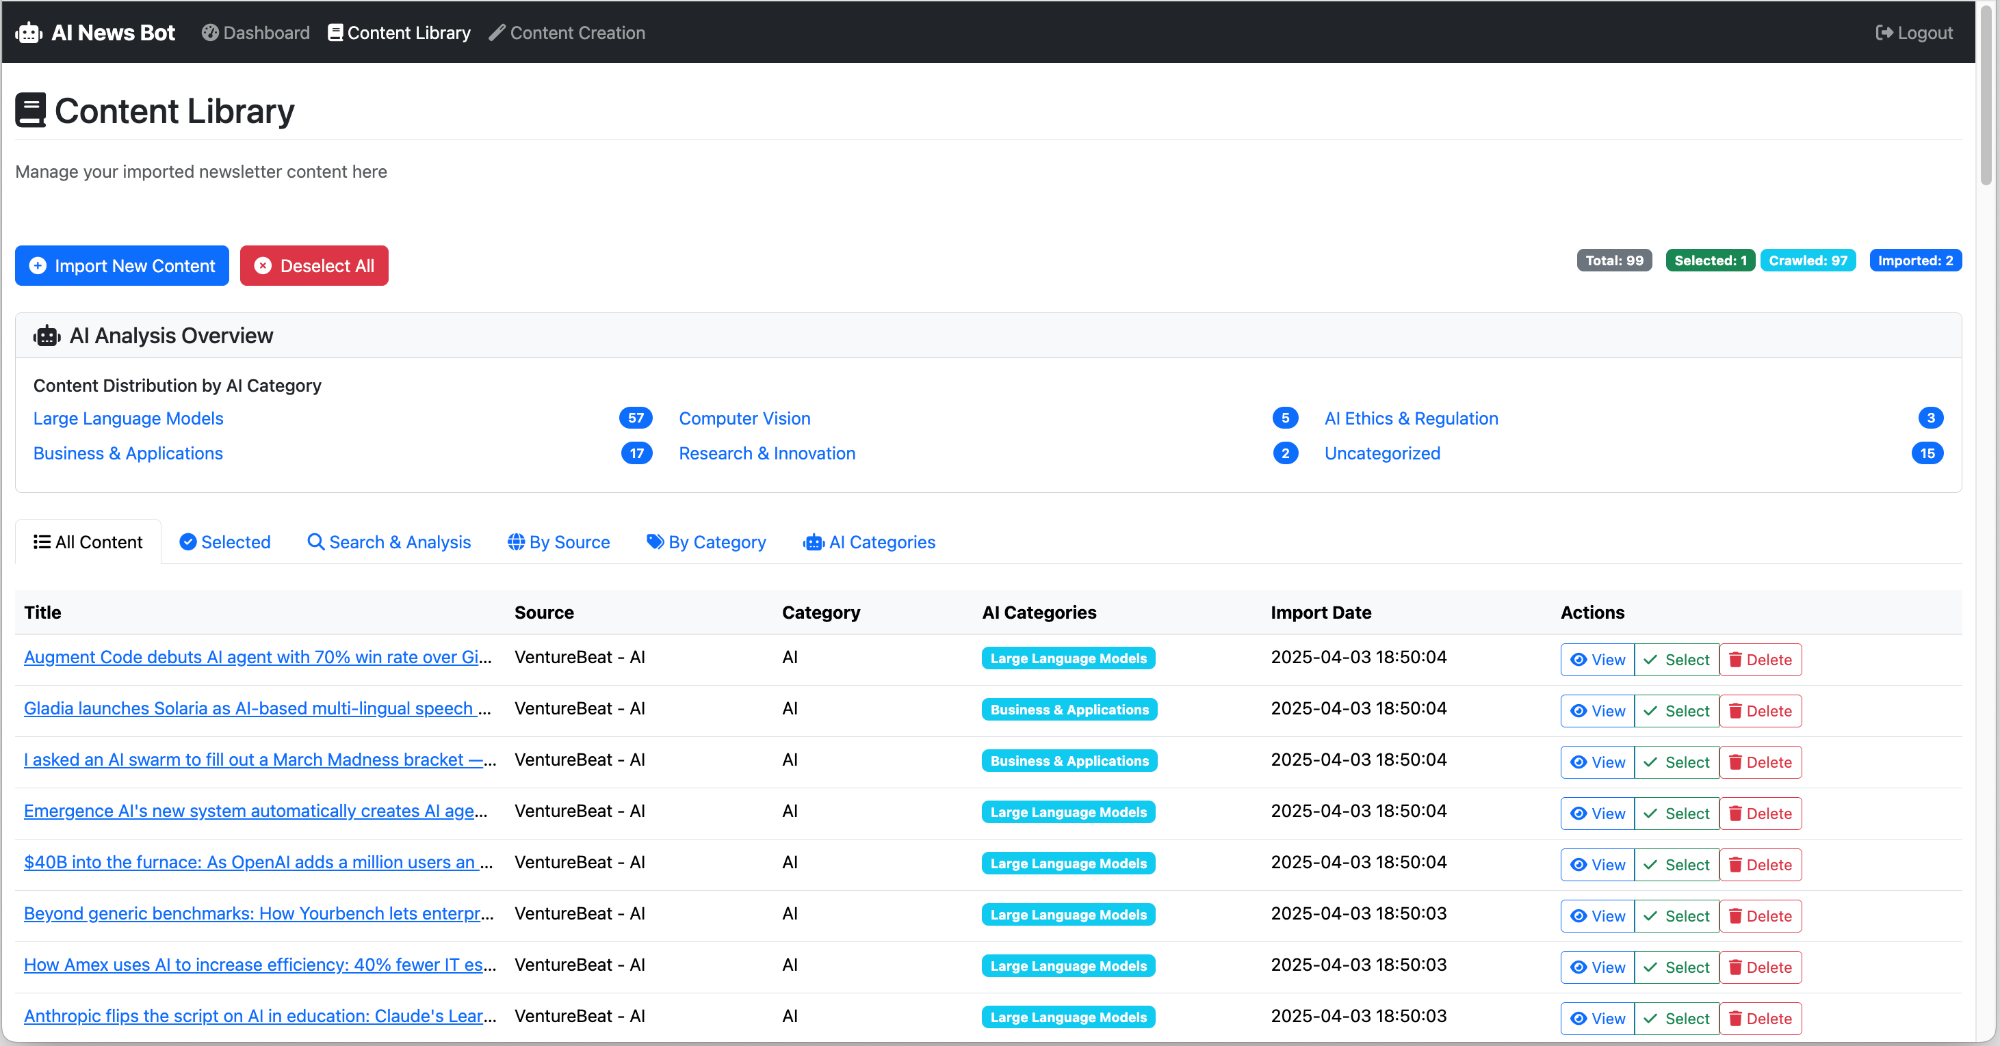2000x1046 pixels.
Task: Open the Computer Vision category link
Action: pos(745,419)
